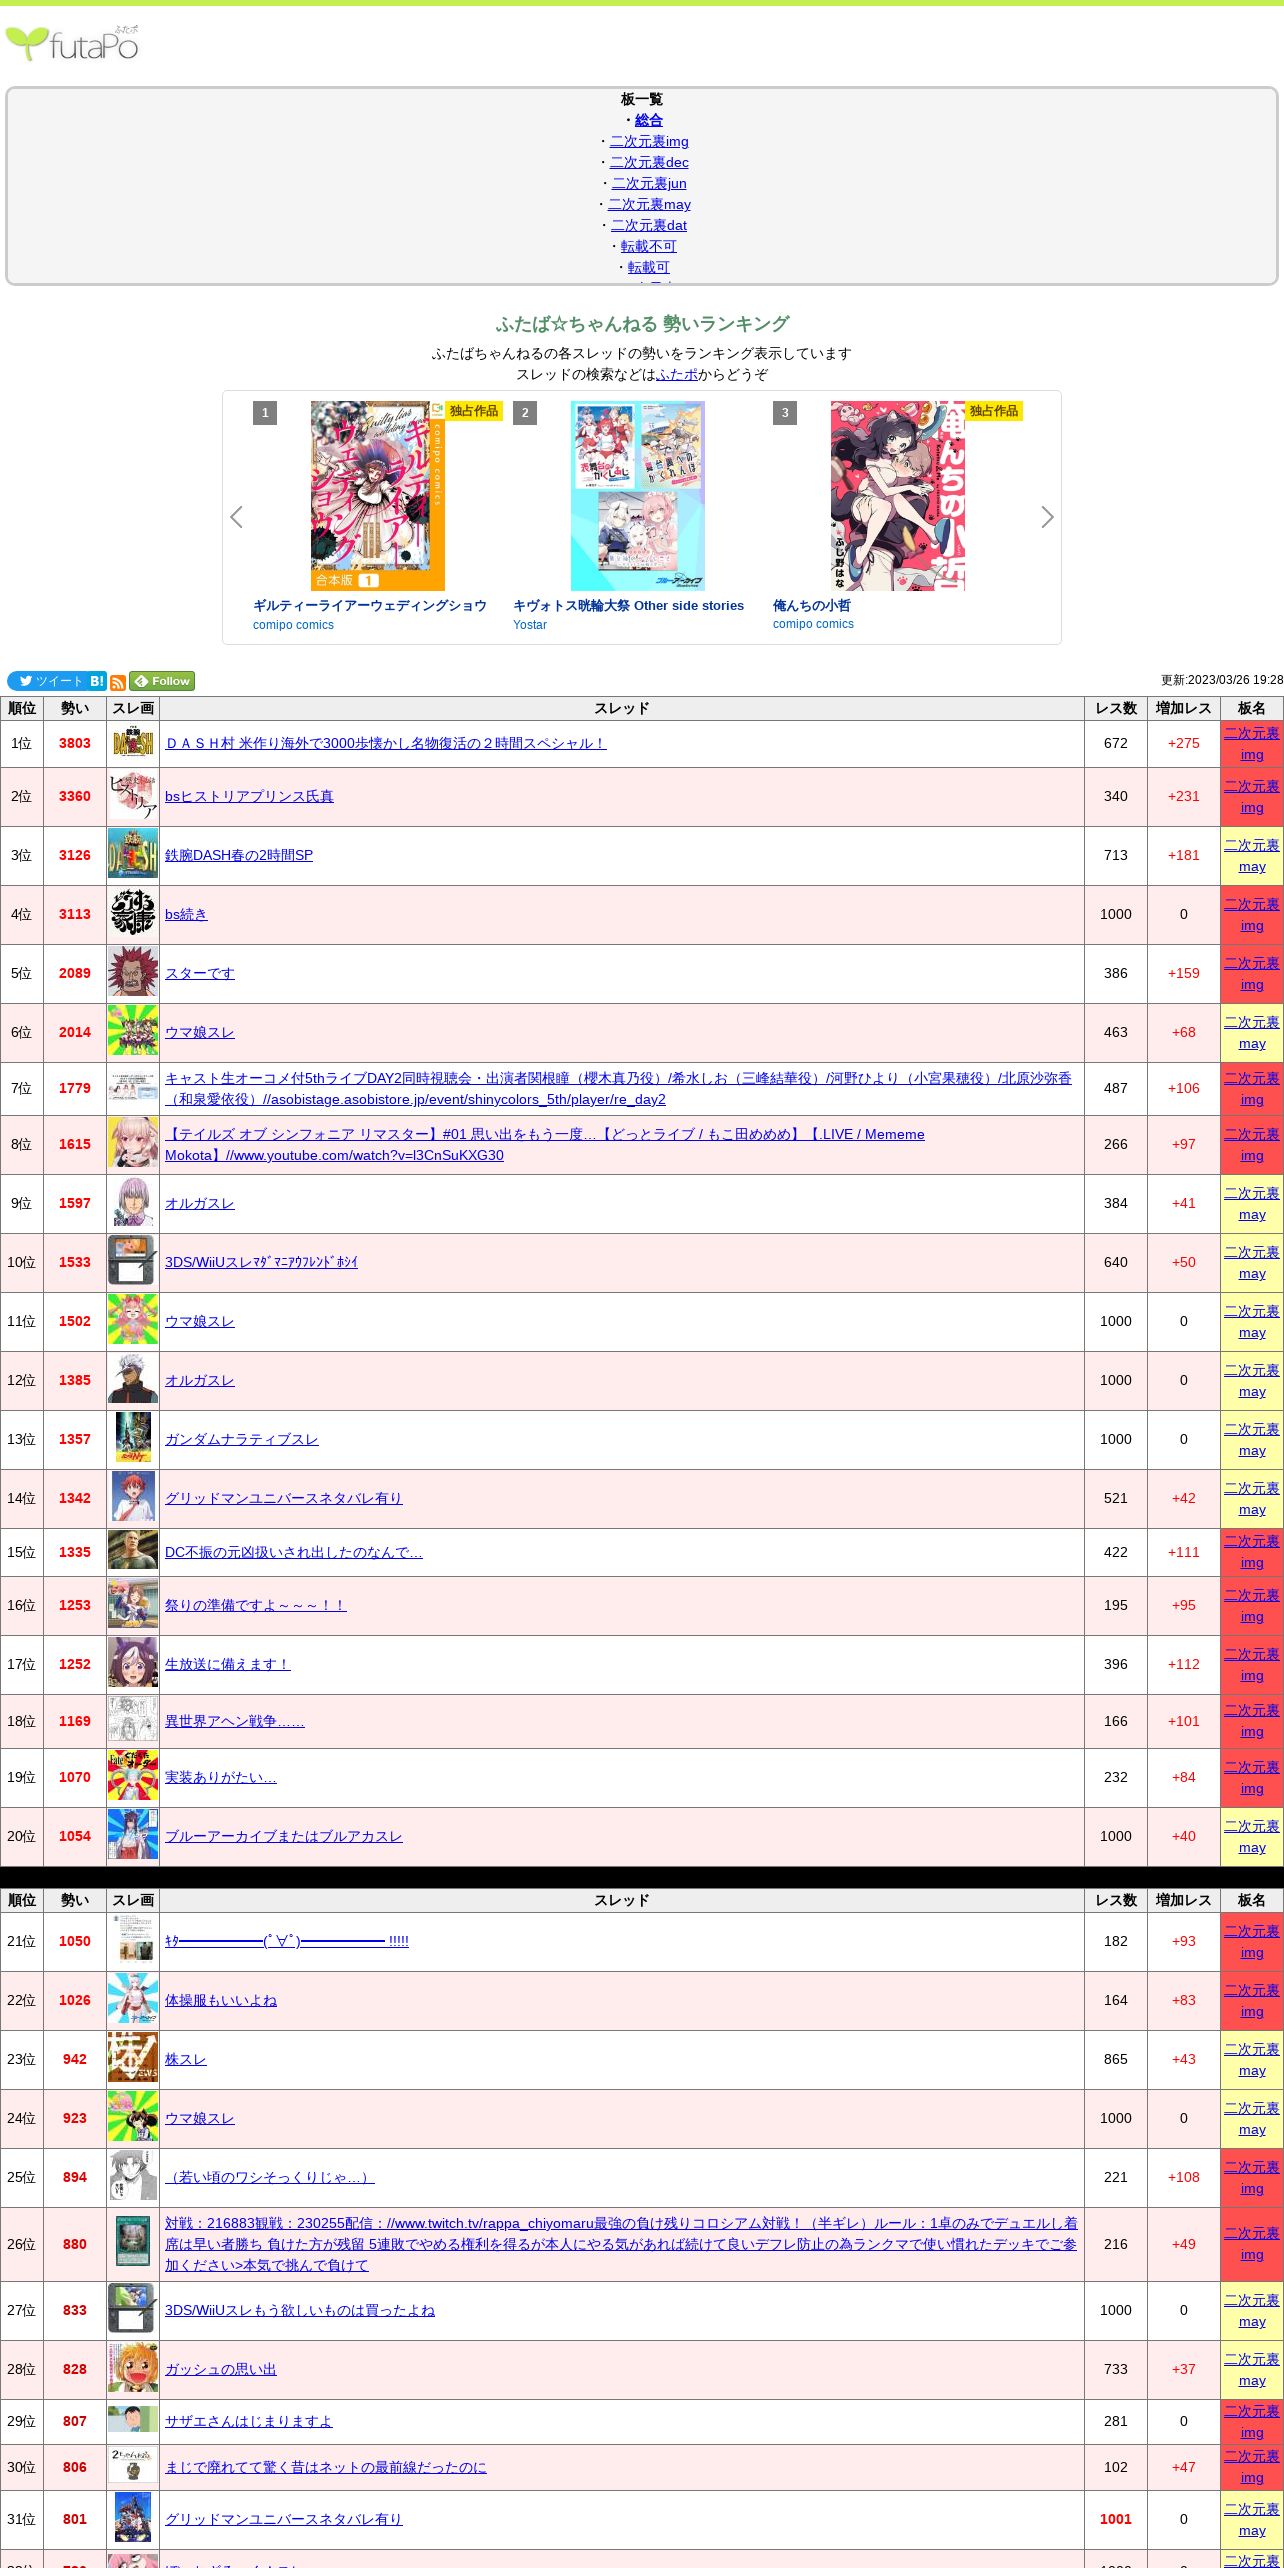The width and height of the screenshot is (1284, 2568).
Task: Click the red レス数 value 1001
Action: click(1116, 2519)
